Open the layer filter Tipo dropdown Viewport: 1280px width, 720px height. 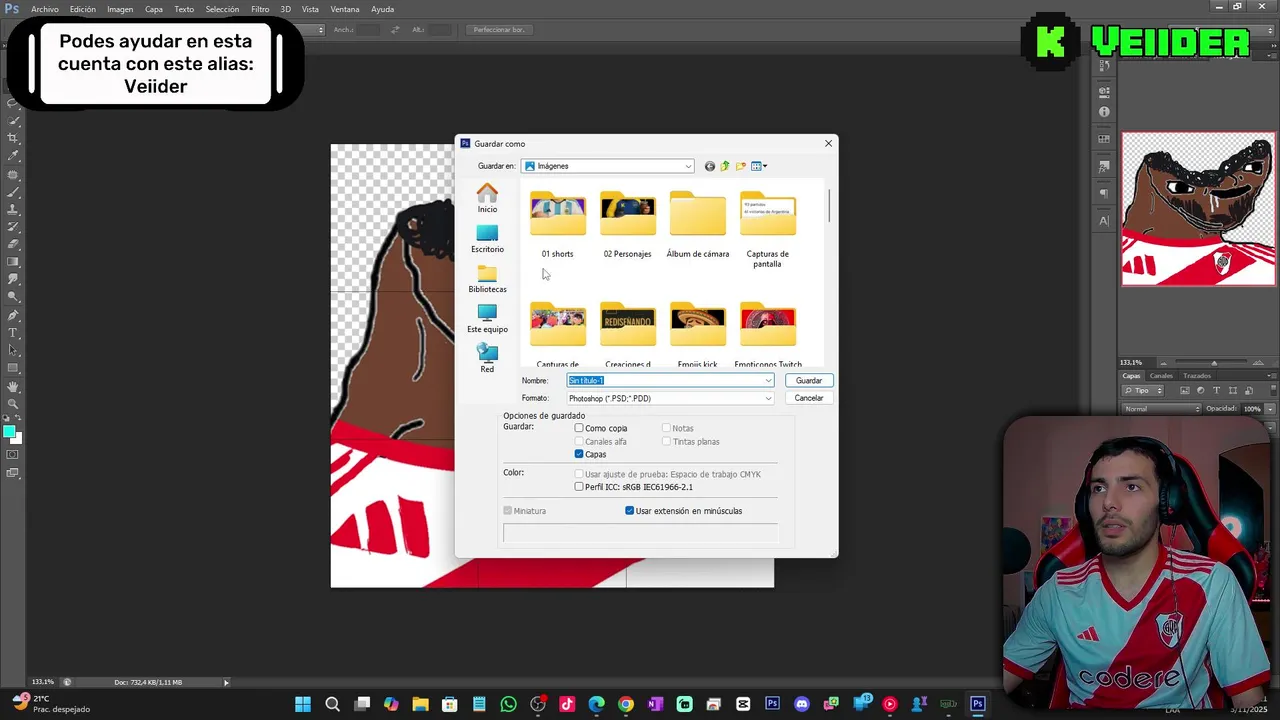(1143, 391)
